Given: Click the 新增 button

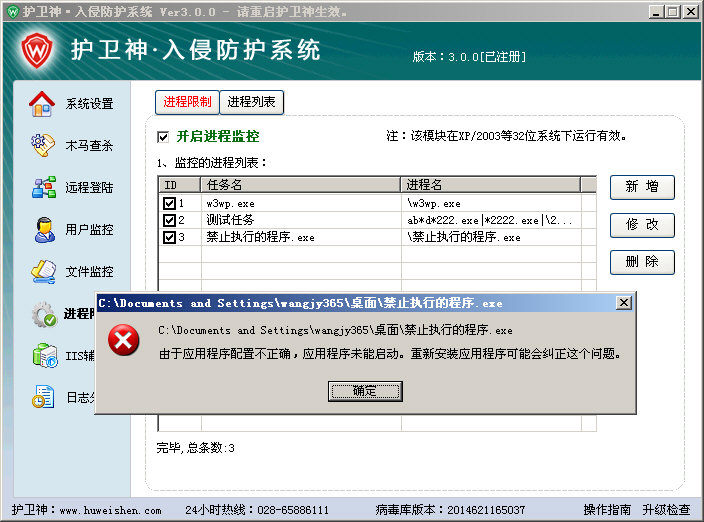Looking at the screenshot, I should pyautogui.click(x=642, y=187).
